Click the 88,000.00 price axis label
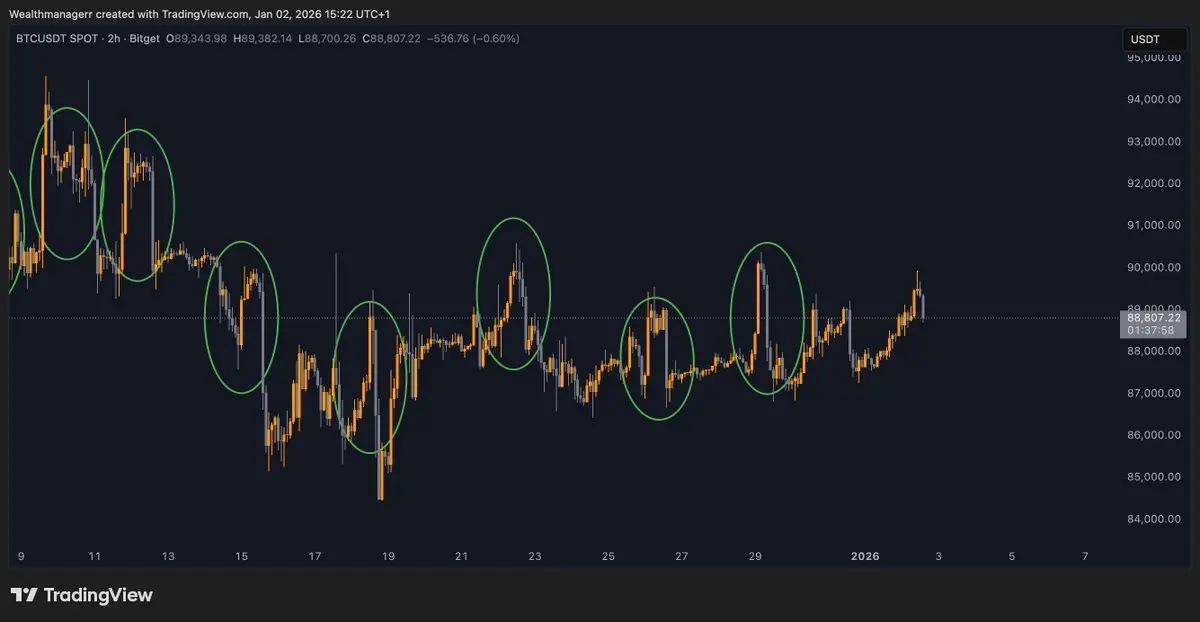 pyautogui.click(x=1155, y=351)
